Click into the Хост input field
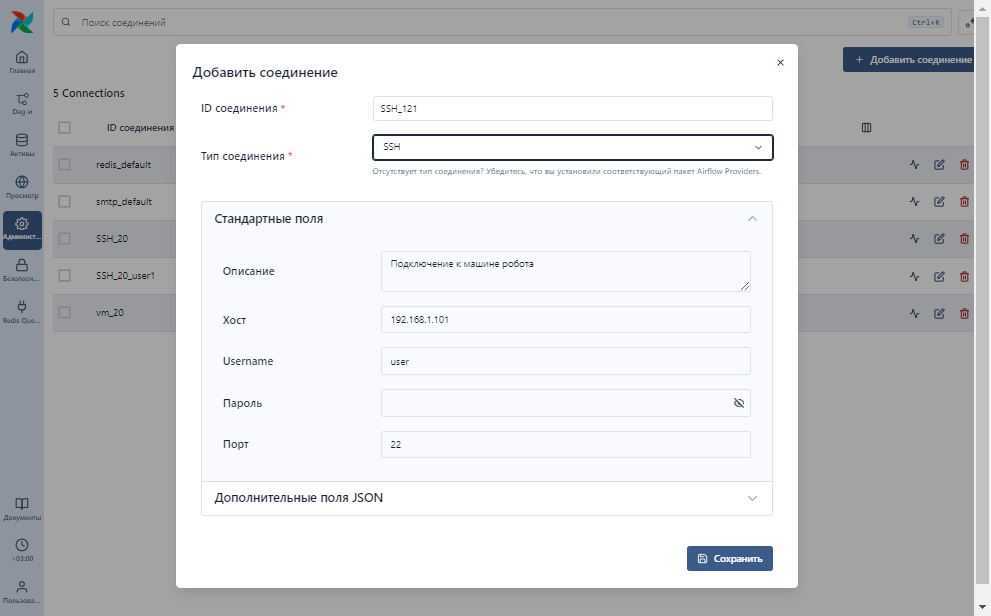This screenshot has width=991, height=616. coord(566,320)
